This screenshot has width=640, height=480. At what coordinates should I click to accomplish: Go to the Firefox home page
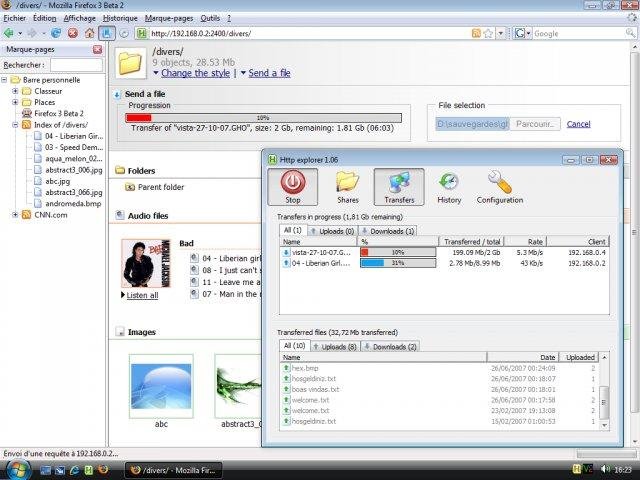click(x=89, y=33)
